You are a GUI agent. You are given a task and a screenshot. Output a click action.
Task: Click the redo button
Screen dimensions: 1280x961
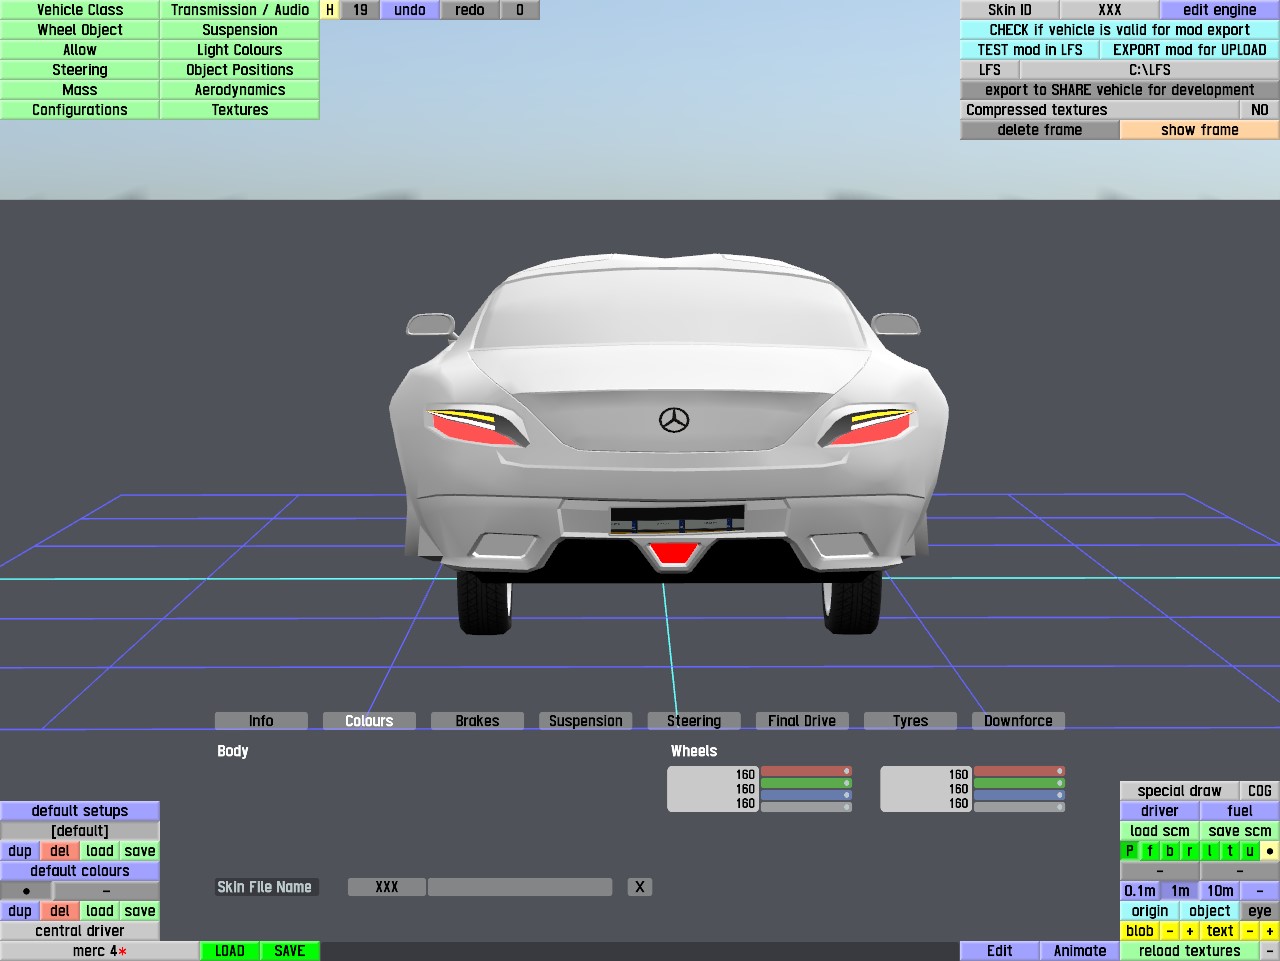click(470, 10)
